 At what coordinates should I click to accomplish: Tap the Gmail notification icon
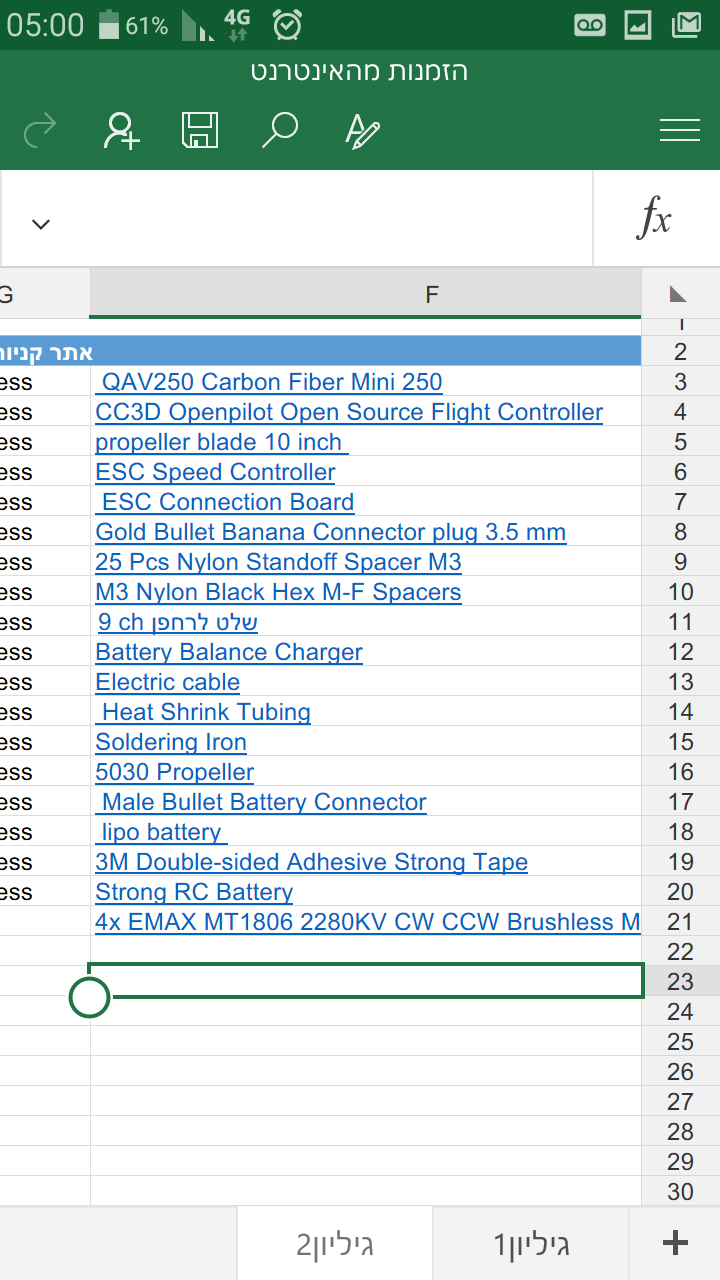click(x=686, y=25)
